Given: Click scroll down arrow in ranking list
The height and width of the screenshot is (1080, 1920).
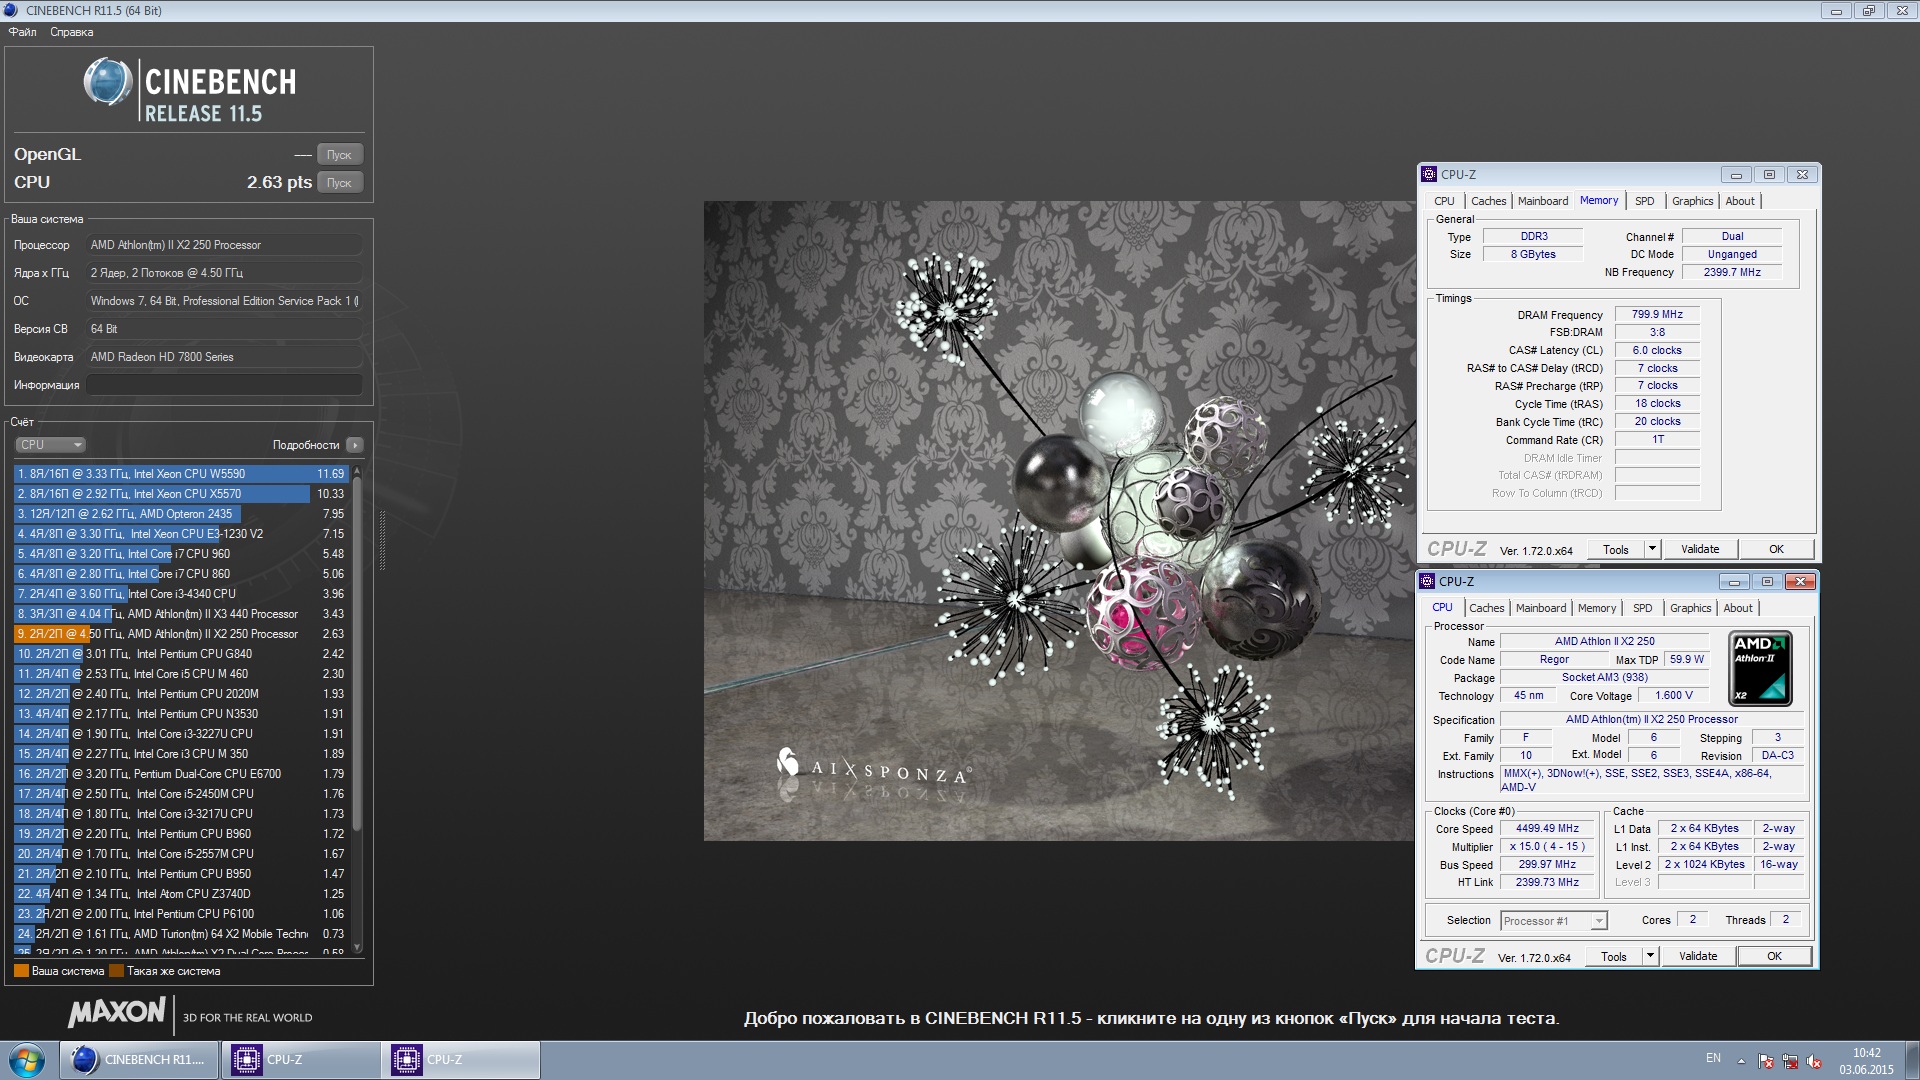Looking at the screenshot, I should (x=357, y=947).
